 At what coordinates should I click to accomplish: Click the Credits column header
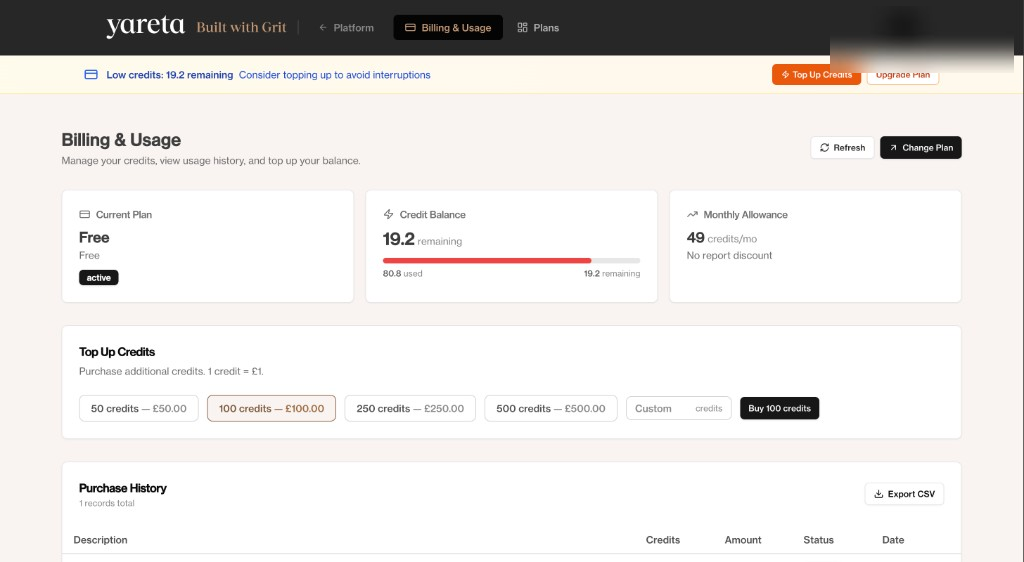[663, 540]
